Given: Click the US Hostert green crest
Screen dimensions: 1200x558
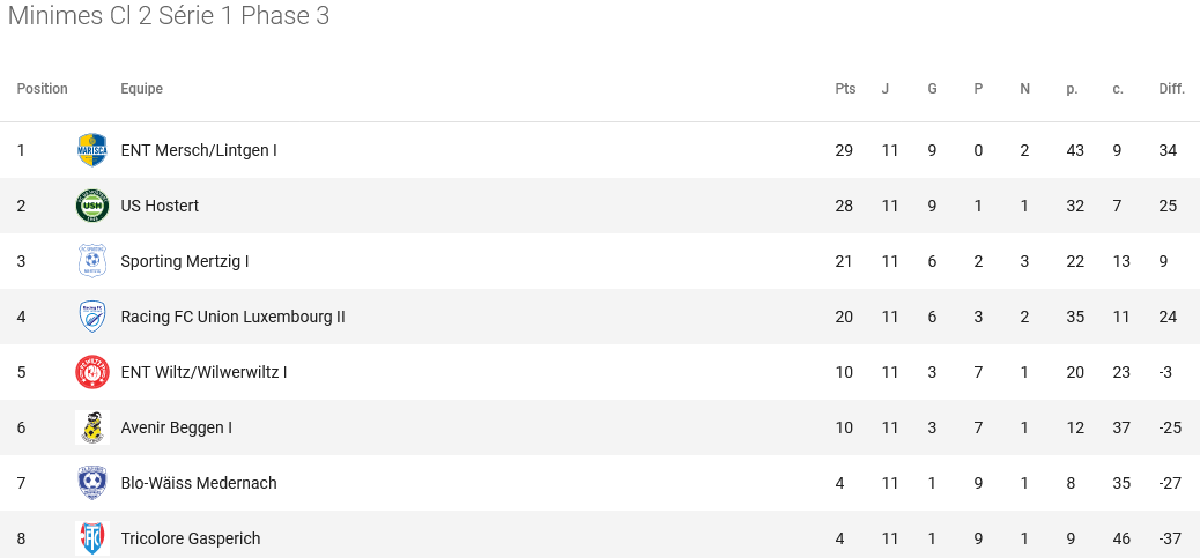Looking at the screenshot, I should coord(91,205).
